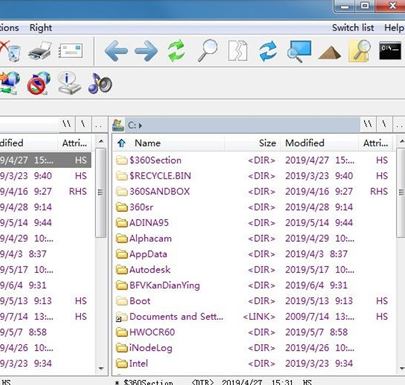405x385 pixels.
Task: Click the left panel scrollbar thumb
Action: pyautogui.click(x=101, y=193)
